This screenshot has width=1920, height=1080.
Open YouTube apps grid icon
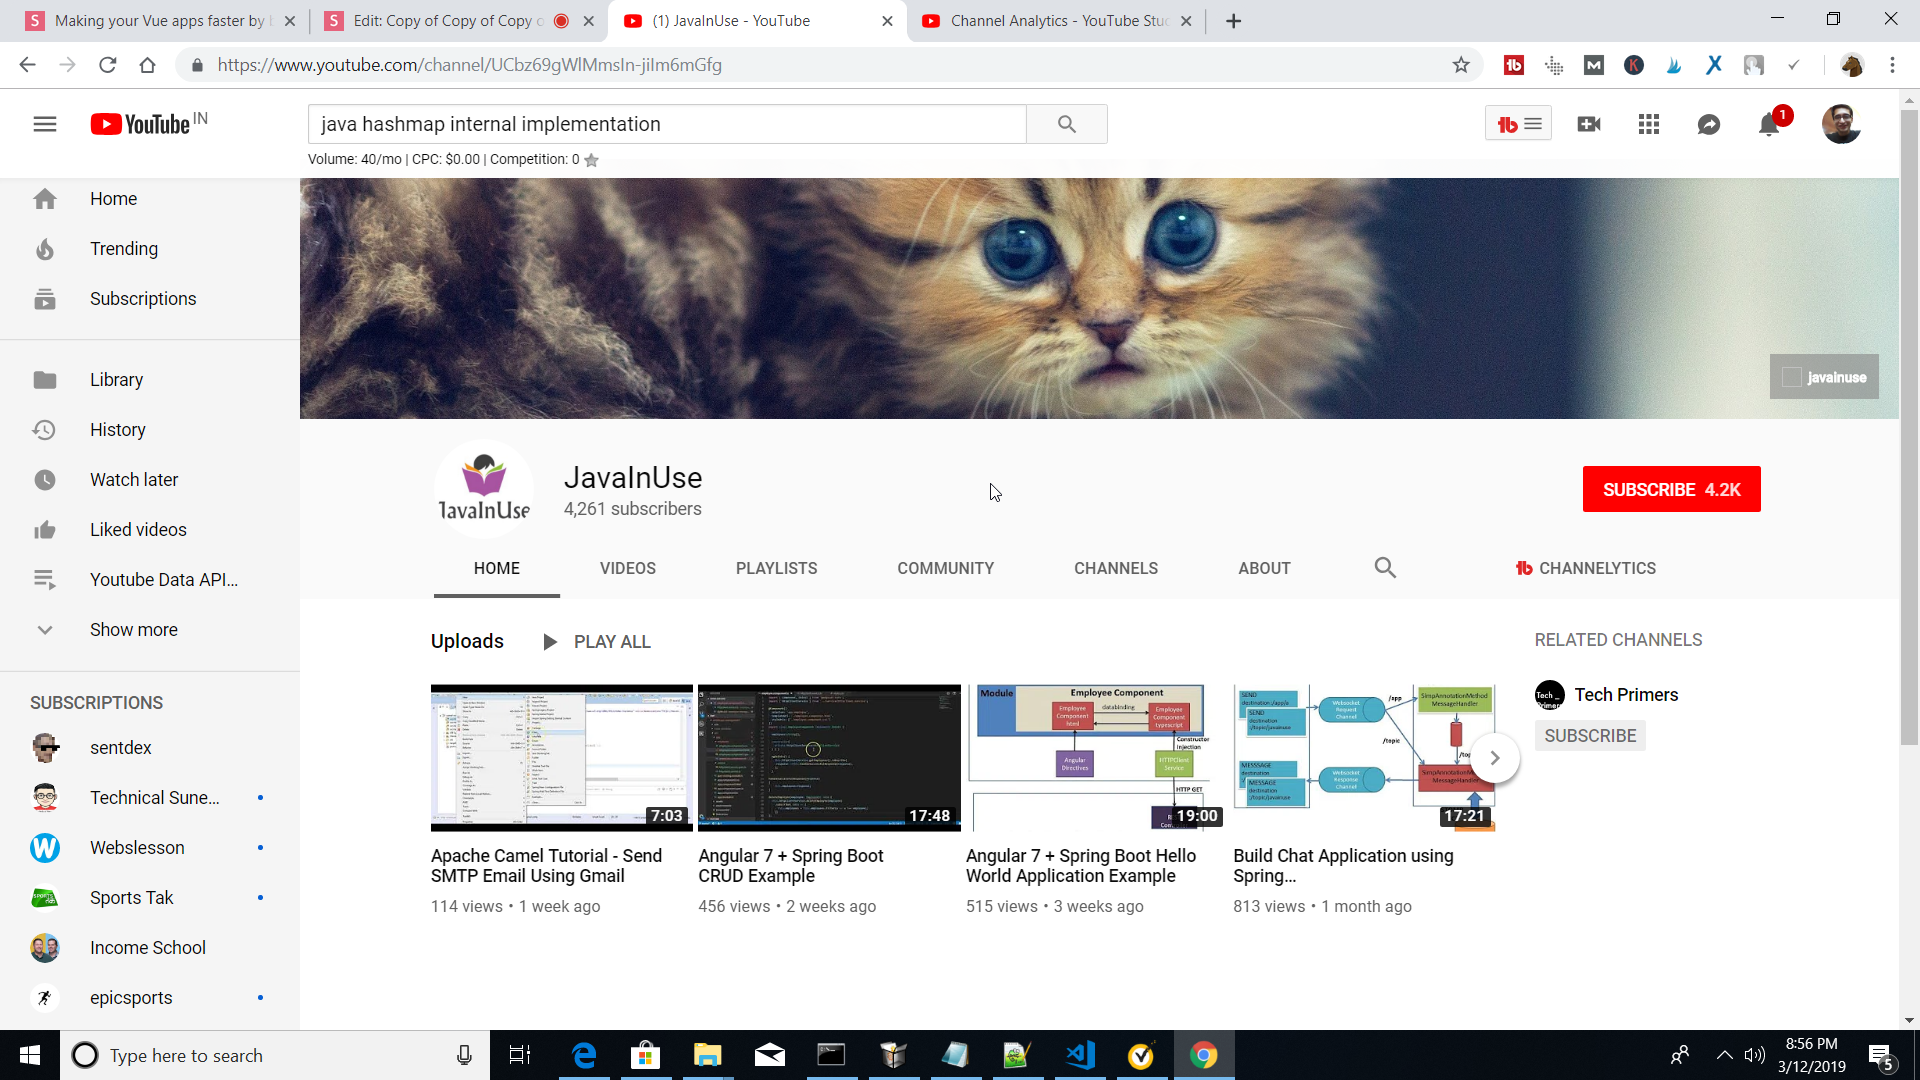coord(1649,124)
